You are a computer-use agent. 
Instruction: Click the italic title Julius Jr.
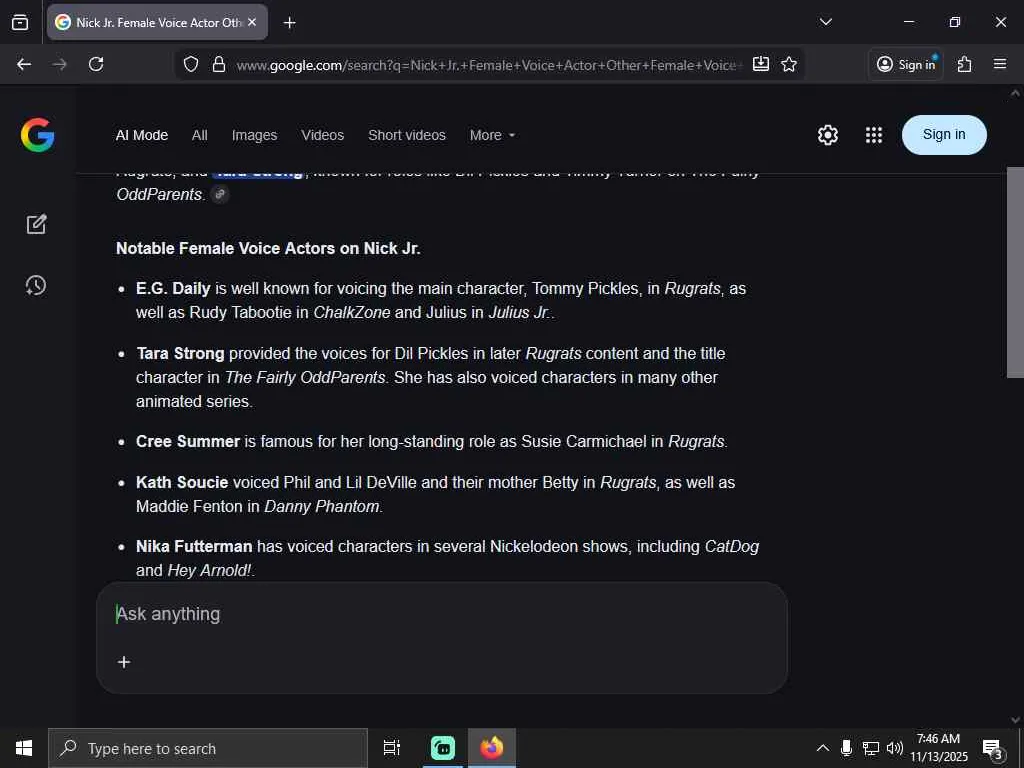519,313
